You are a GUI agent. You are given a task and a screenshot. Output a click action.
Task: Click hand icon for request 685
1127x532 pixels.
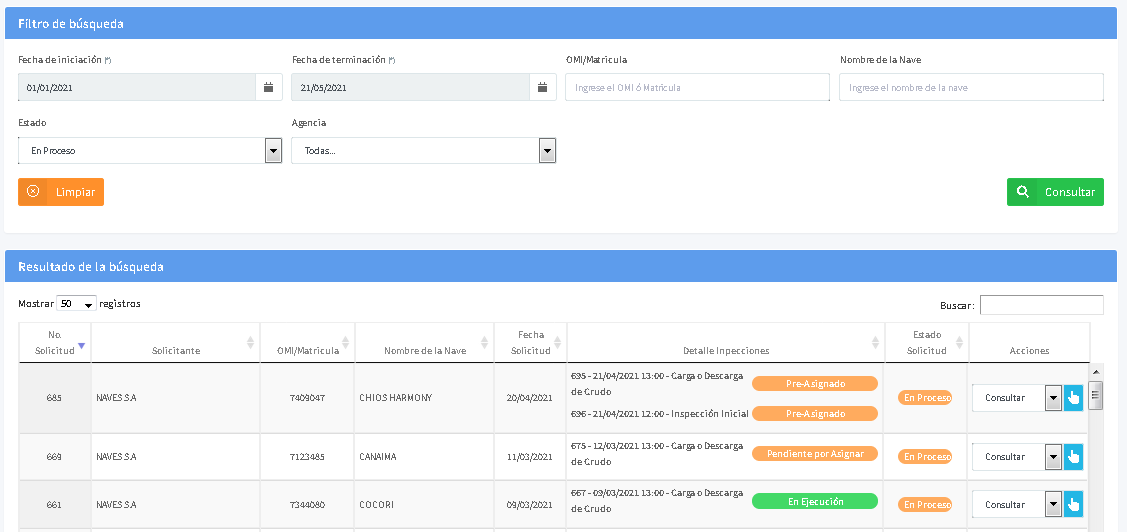pyautogui.click(x=1073, y=398)
